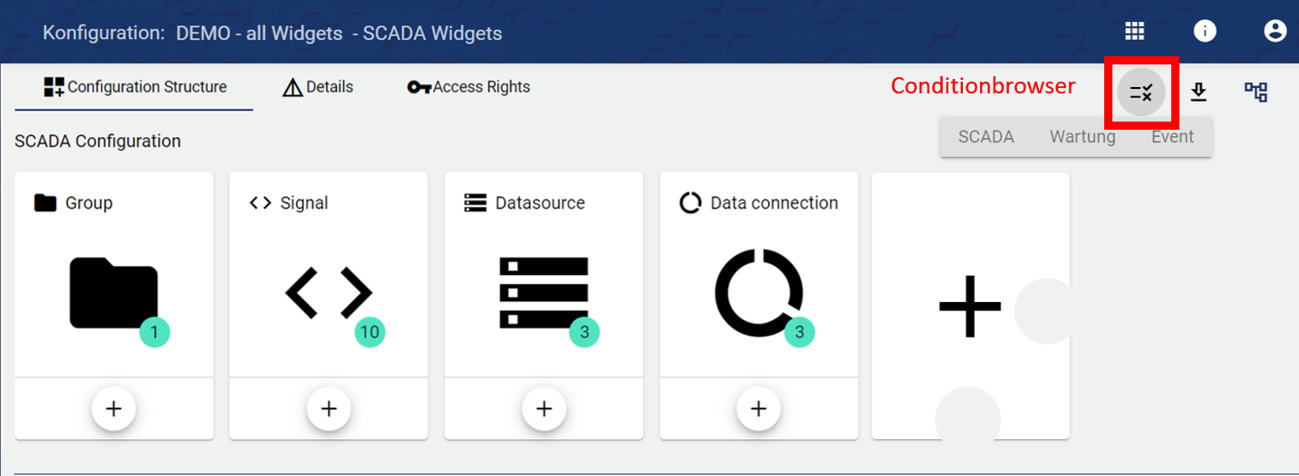This screenshot has height=476, width=1299.
Task: Switch to the Details tab
Action: tap(318, 87)
